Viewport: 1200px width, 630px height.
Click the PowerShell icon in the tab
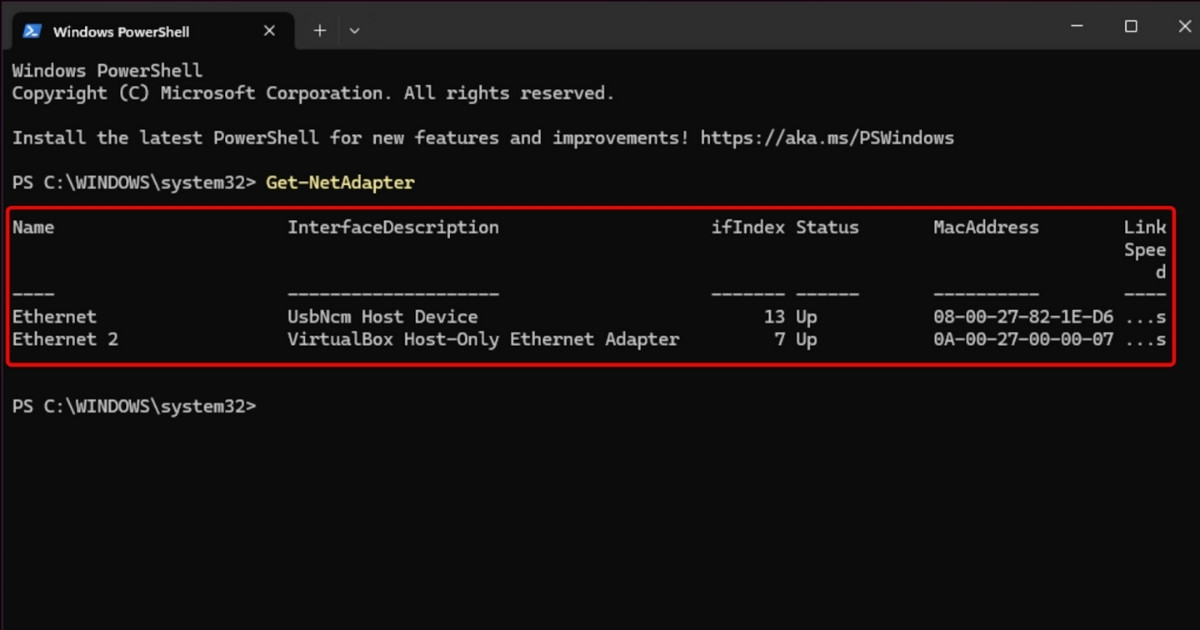click(32, 31)
